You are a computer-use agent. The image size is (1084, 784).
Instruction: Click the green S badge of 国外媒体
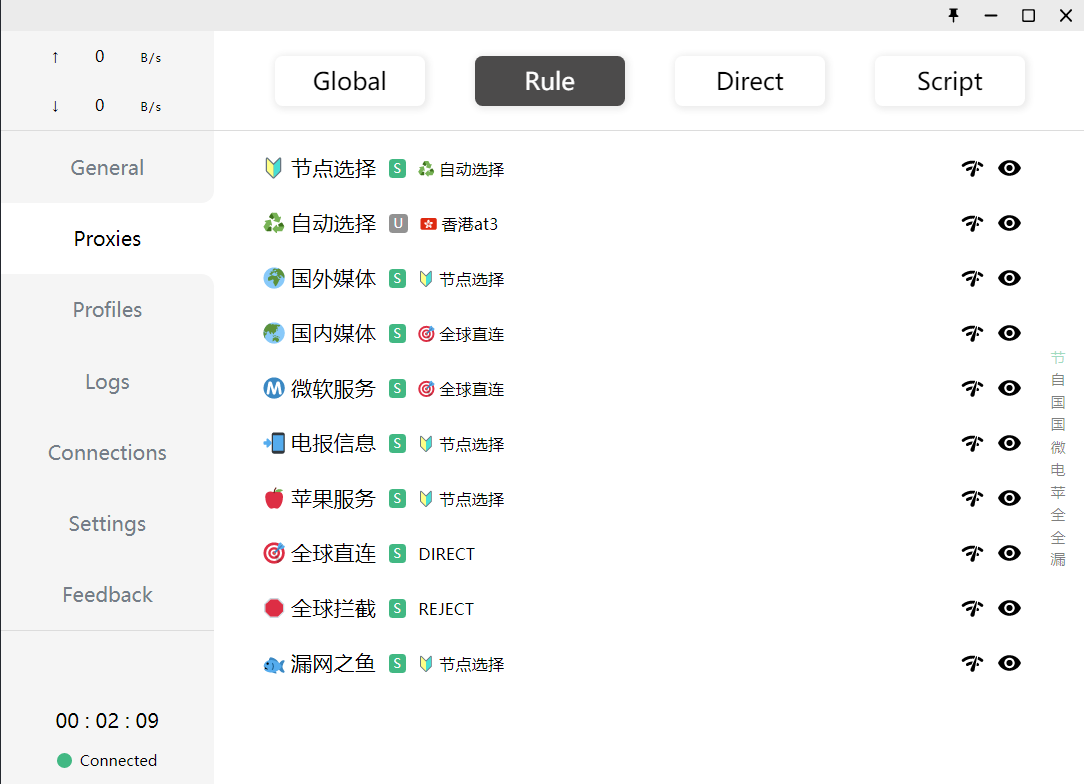398,279
